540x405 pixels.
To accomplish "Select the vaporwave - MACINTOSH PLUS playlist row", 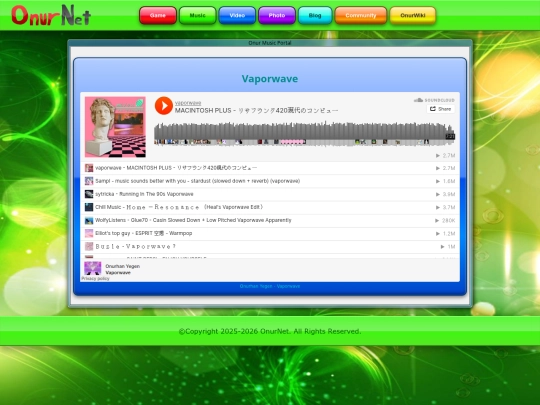I will [x=270, y=168].
